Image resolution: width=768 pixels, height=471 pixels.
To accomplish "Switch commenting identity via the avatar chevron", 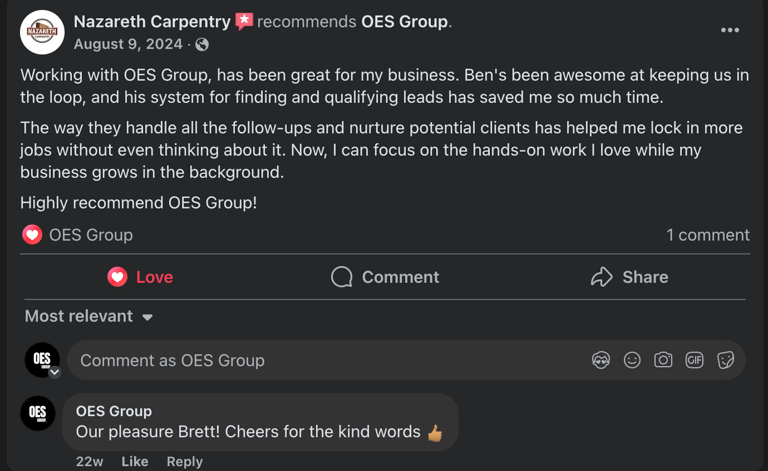I will [55, 372].
